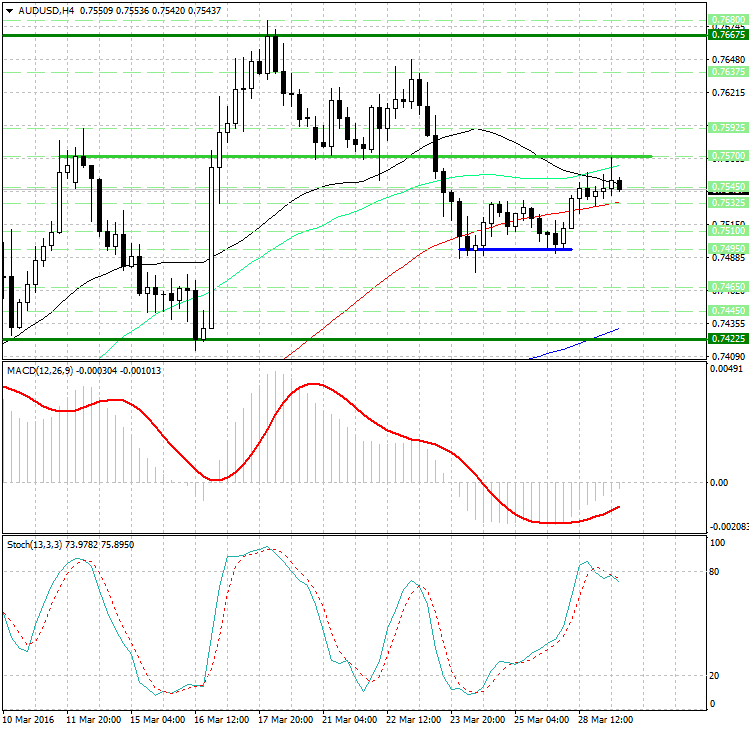This screenshot has width=749, height=731.
Task: Click the 10 Mar 2016 date label
Action: click(x=30, y=720)
